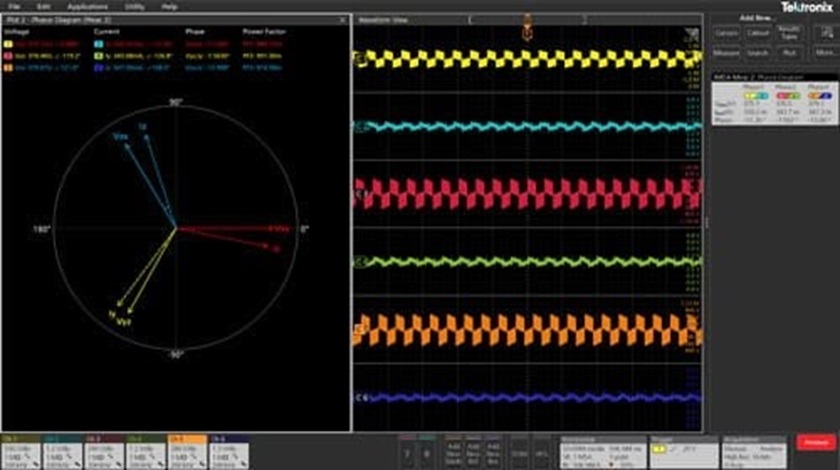Click the red Stopped button
The width and height of the screenshot is (840, 470).
pos(816,443)
